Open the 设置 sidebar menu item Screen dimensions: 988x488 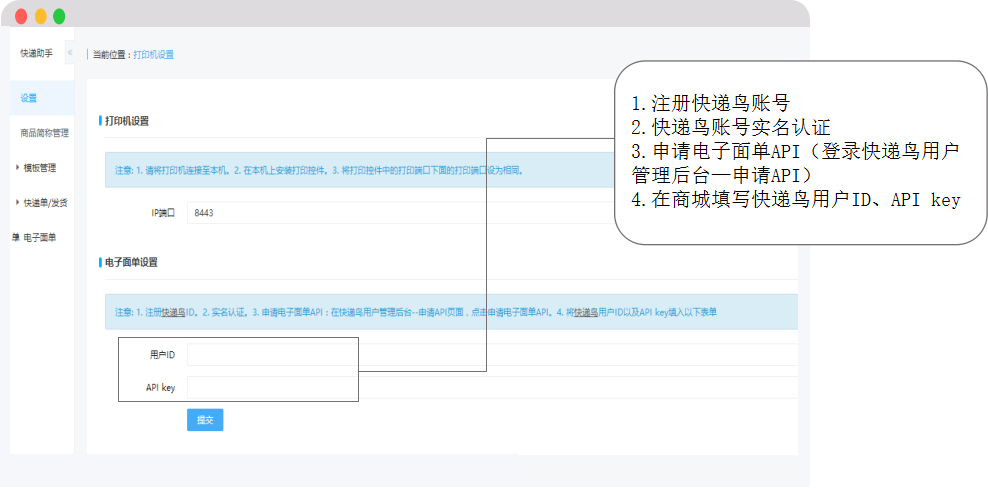42,98
